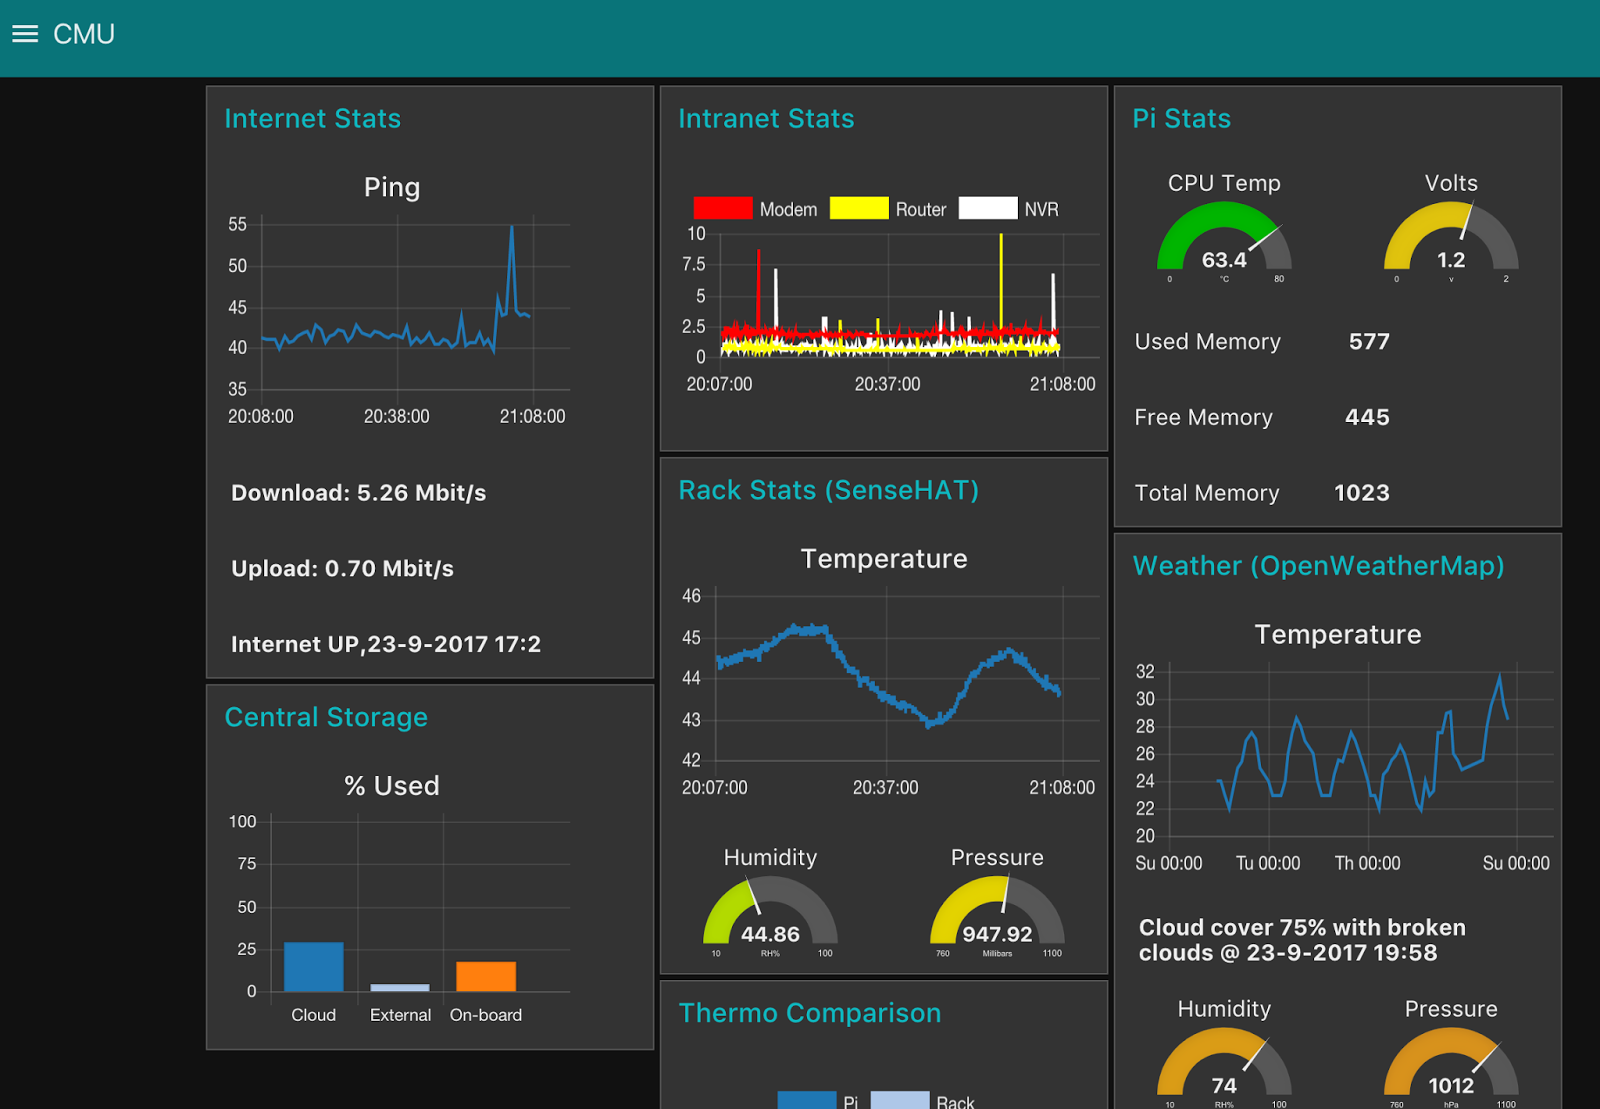Toggle the yellow Router legend swatch
The image size is (1600, 1109).
pos(859,208)
